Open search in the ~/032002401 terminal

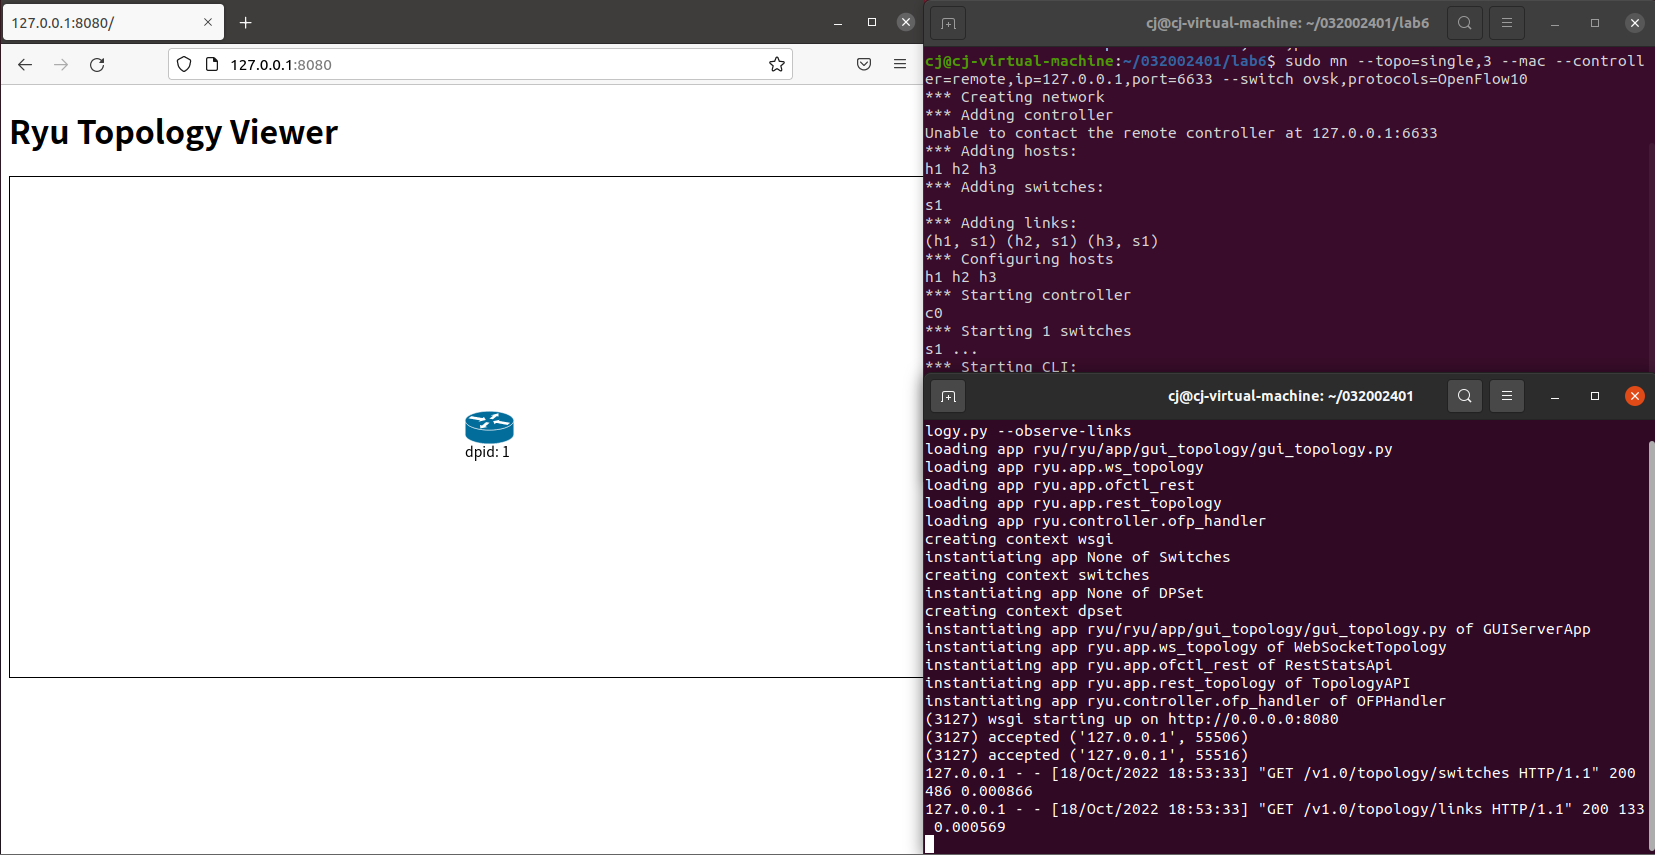(1465, 397)
